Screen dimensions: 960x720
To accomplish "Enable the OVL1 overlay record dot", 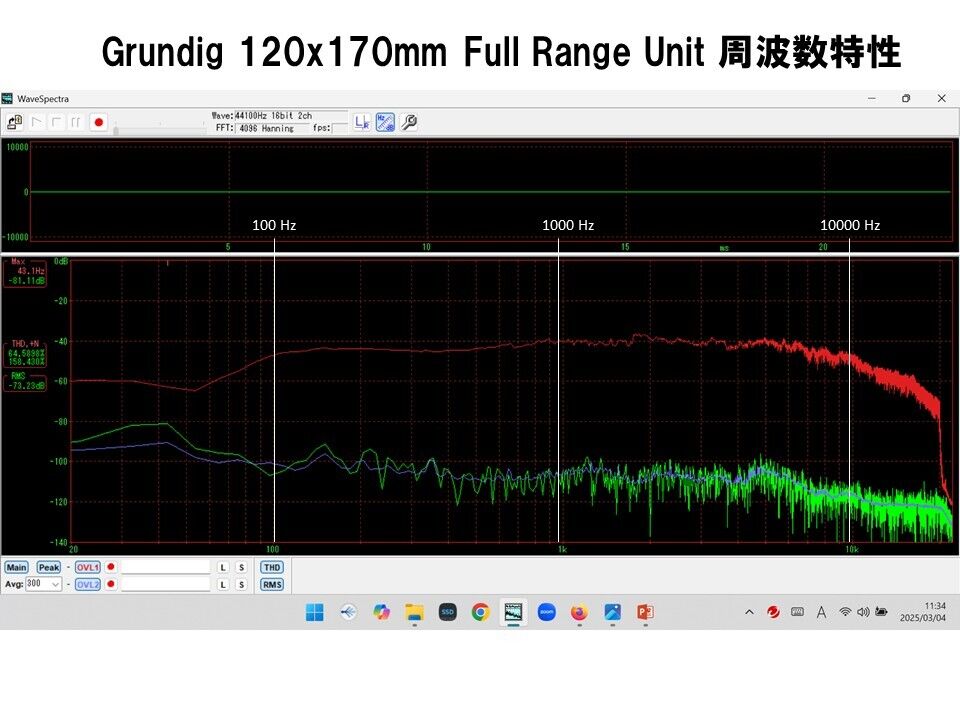I will [x=110, y=567].
